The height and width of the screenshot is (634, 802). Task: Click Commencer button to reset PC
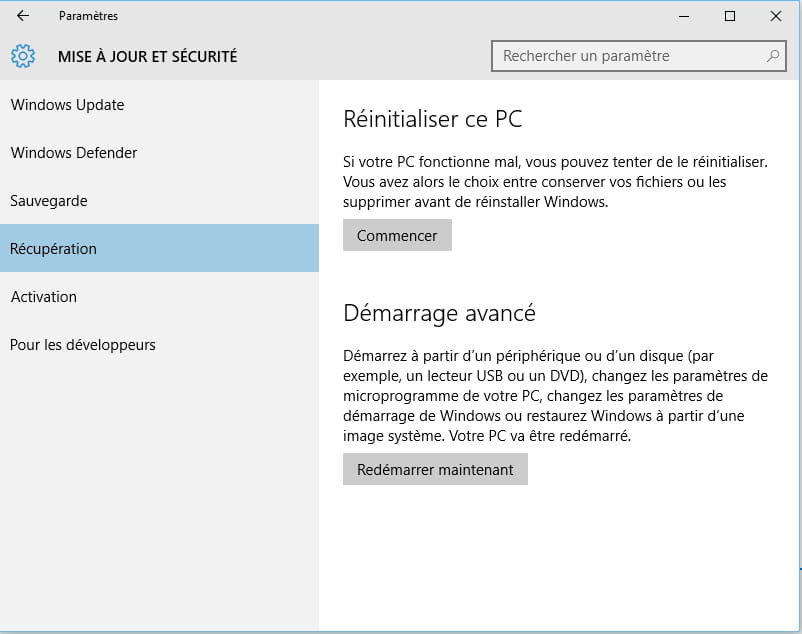pos(397,235)
